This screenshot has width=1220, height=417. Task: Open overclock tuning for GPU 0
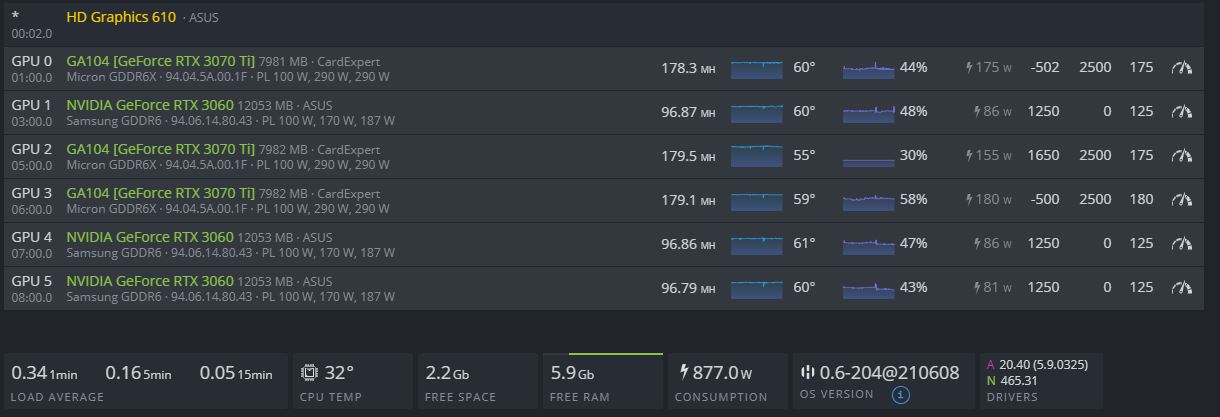(x=1182, y=68)
